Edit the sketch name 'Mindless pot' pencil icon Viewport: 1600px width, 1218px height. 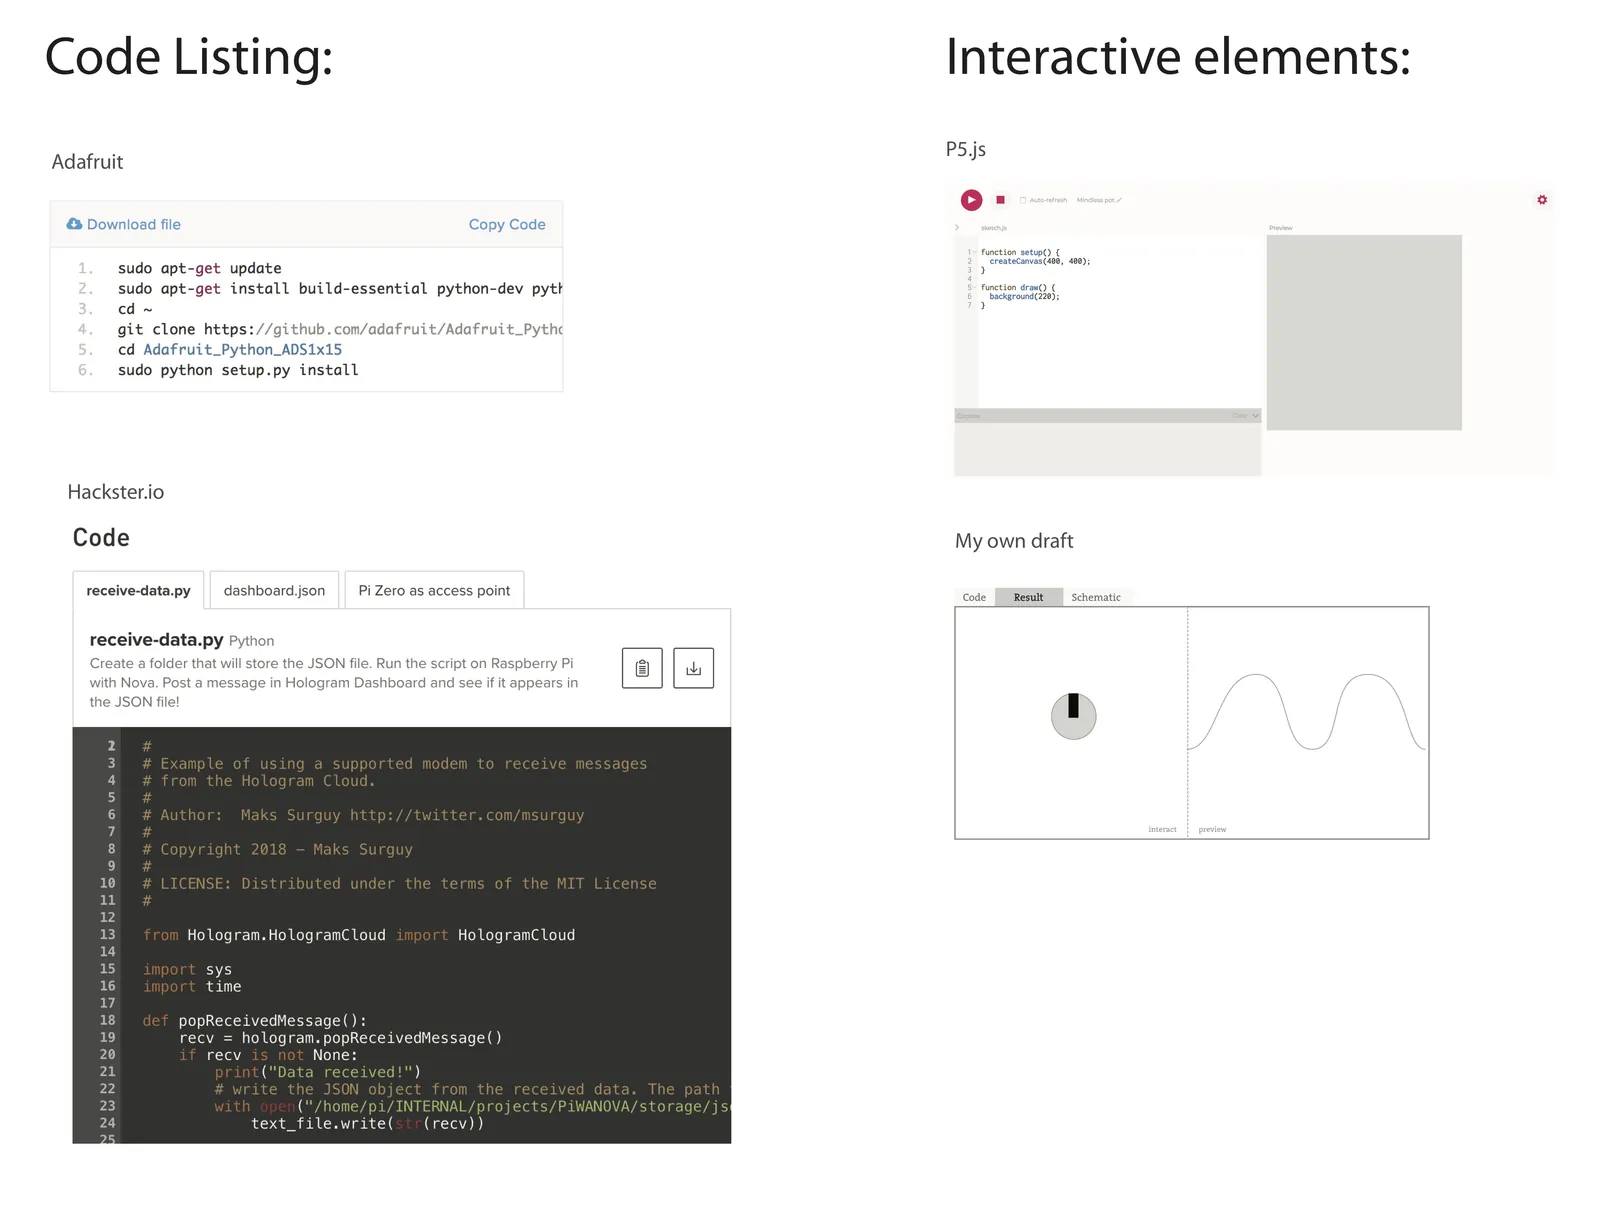[1119, 200]
